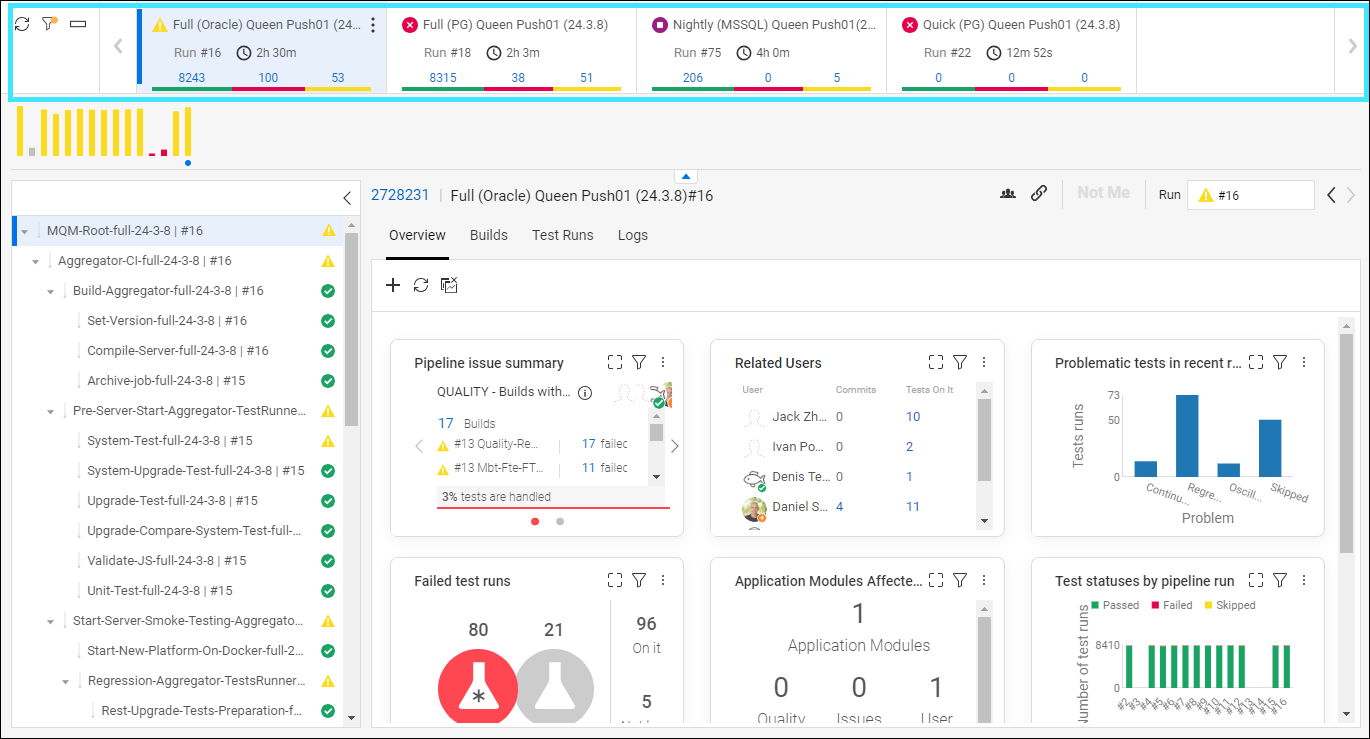Add a widget with the plus icon
1370x739 pixels.
pyautogui.click(x=393, y=285)
